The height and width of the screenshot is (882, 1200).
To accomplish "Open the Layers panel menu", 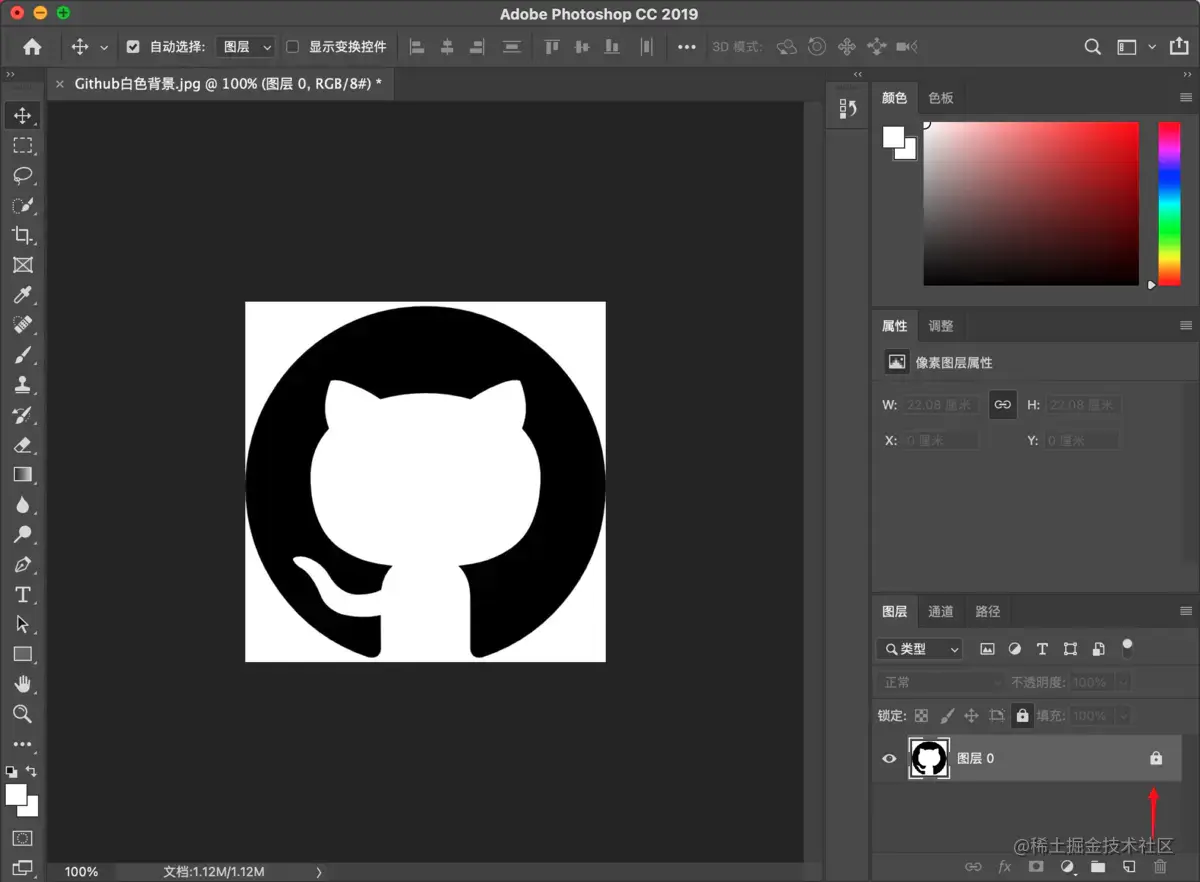I will [x=1186, y=611].
